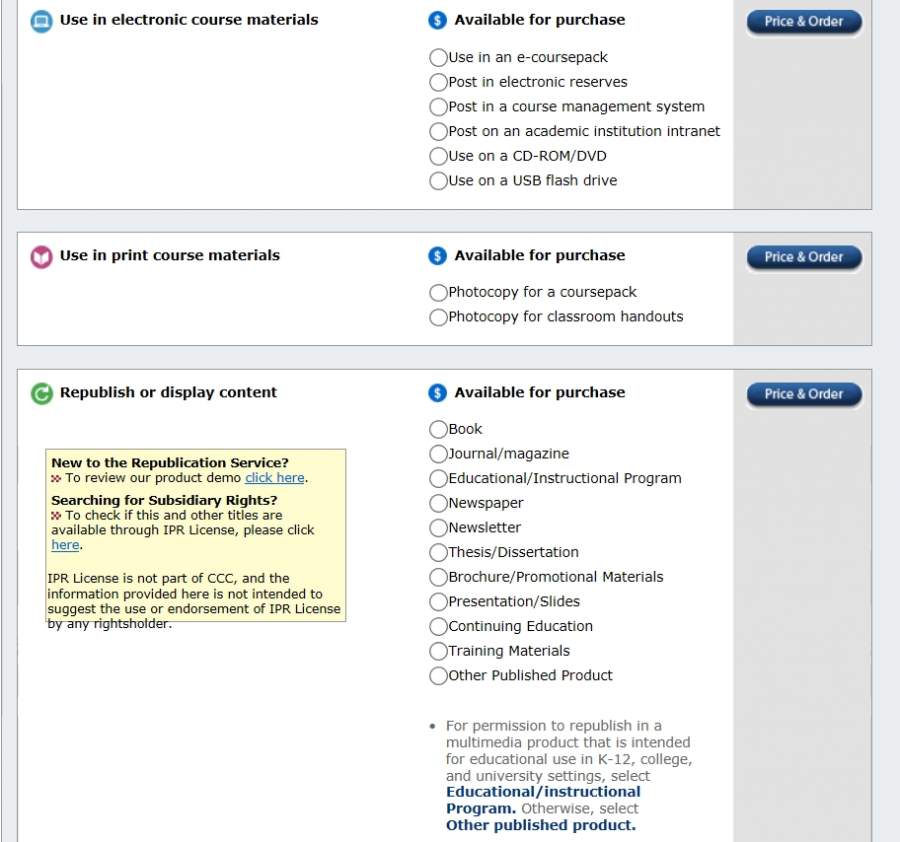Click the print course materials book icon
This screenshot has width=900, height=842.
tap(41, 257)
